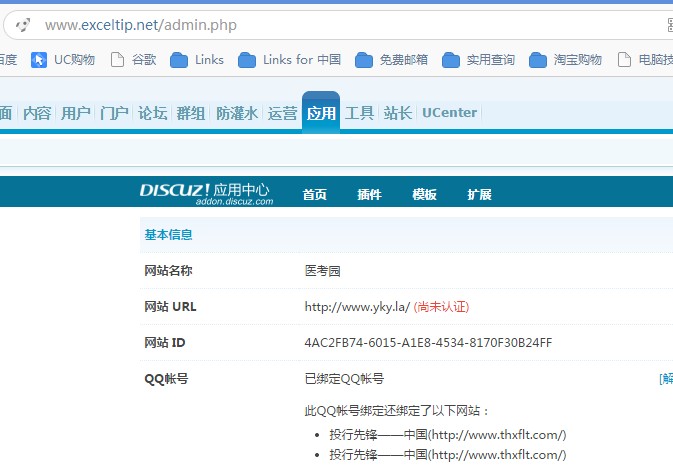Screen dimensions: 673x473
Task: Click the 网站 ID label
Action: tap(165, 343)
